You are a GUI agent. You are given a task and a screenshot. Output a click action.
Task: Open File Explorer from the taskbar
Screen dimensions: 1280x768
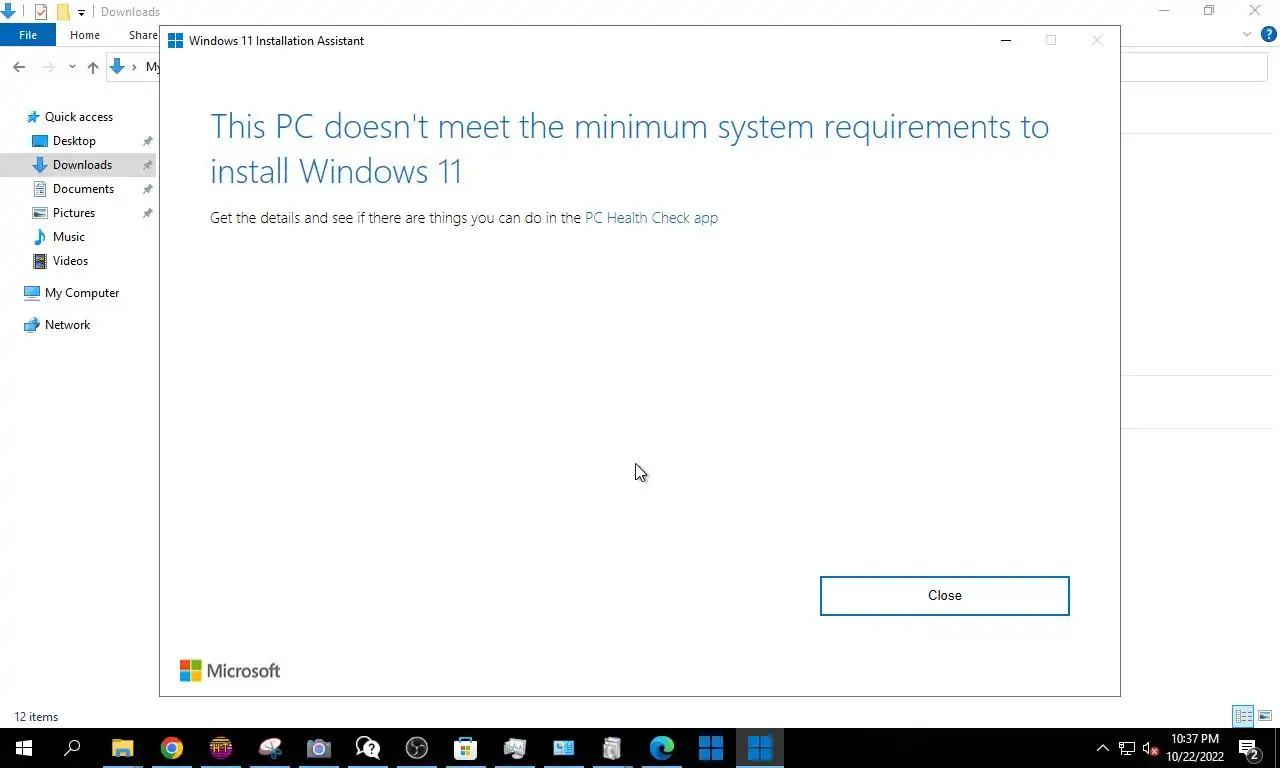[122, 748]
